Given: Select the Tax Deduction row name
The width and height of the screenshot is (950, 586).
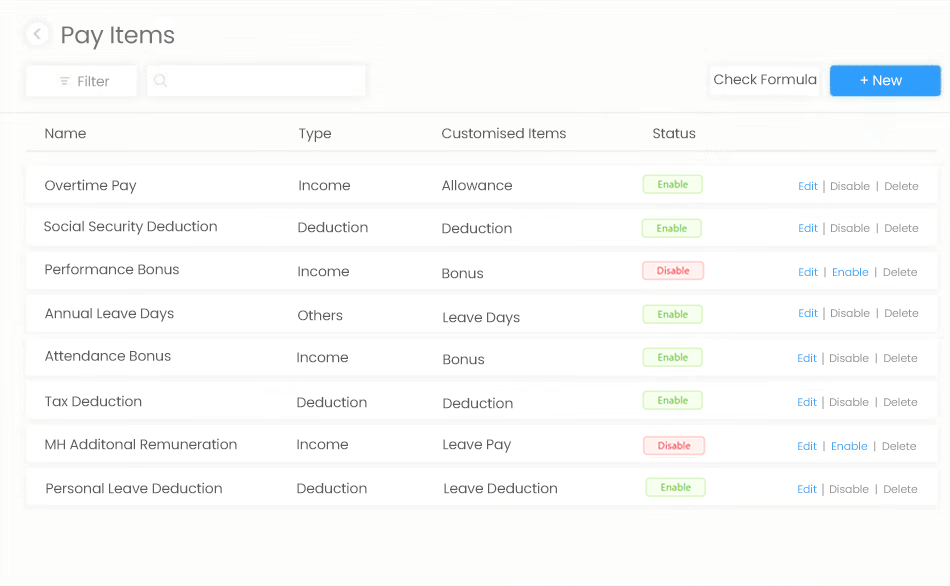Looking at the screenshot, I should (x=93, y=401).
